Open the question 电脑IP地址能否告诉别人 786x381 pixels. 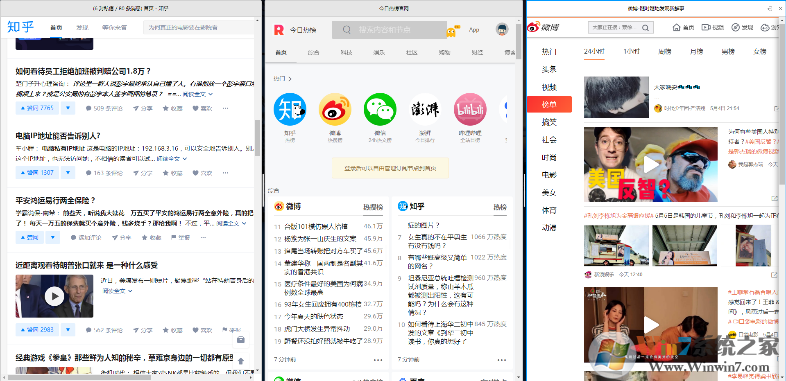pos(58,136)
